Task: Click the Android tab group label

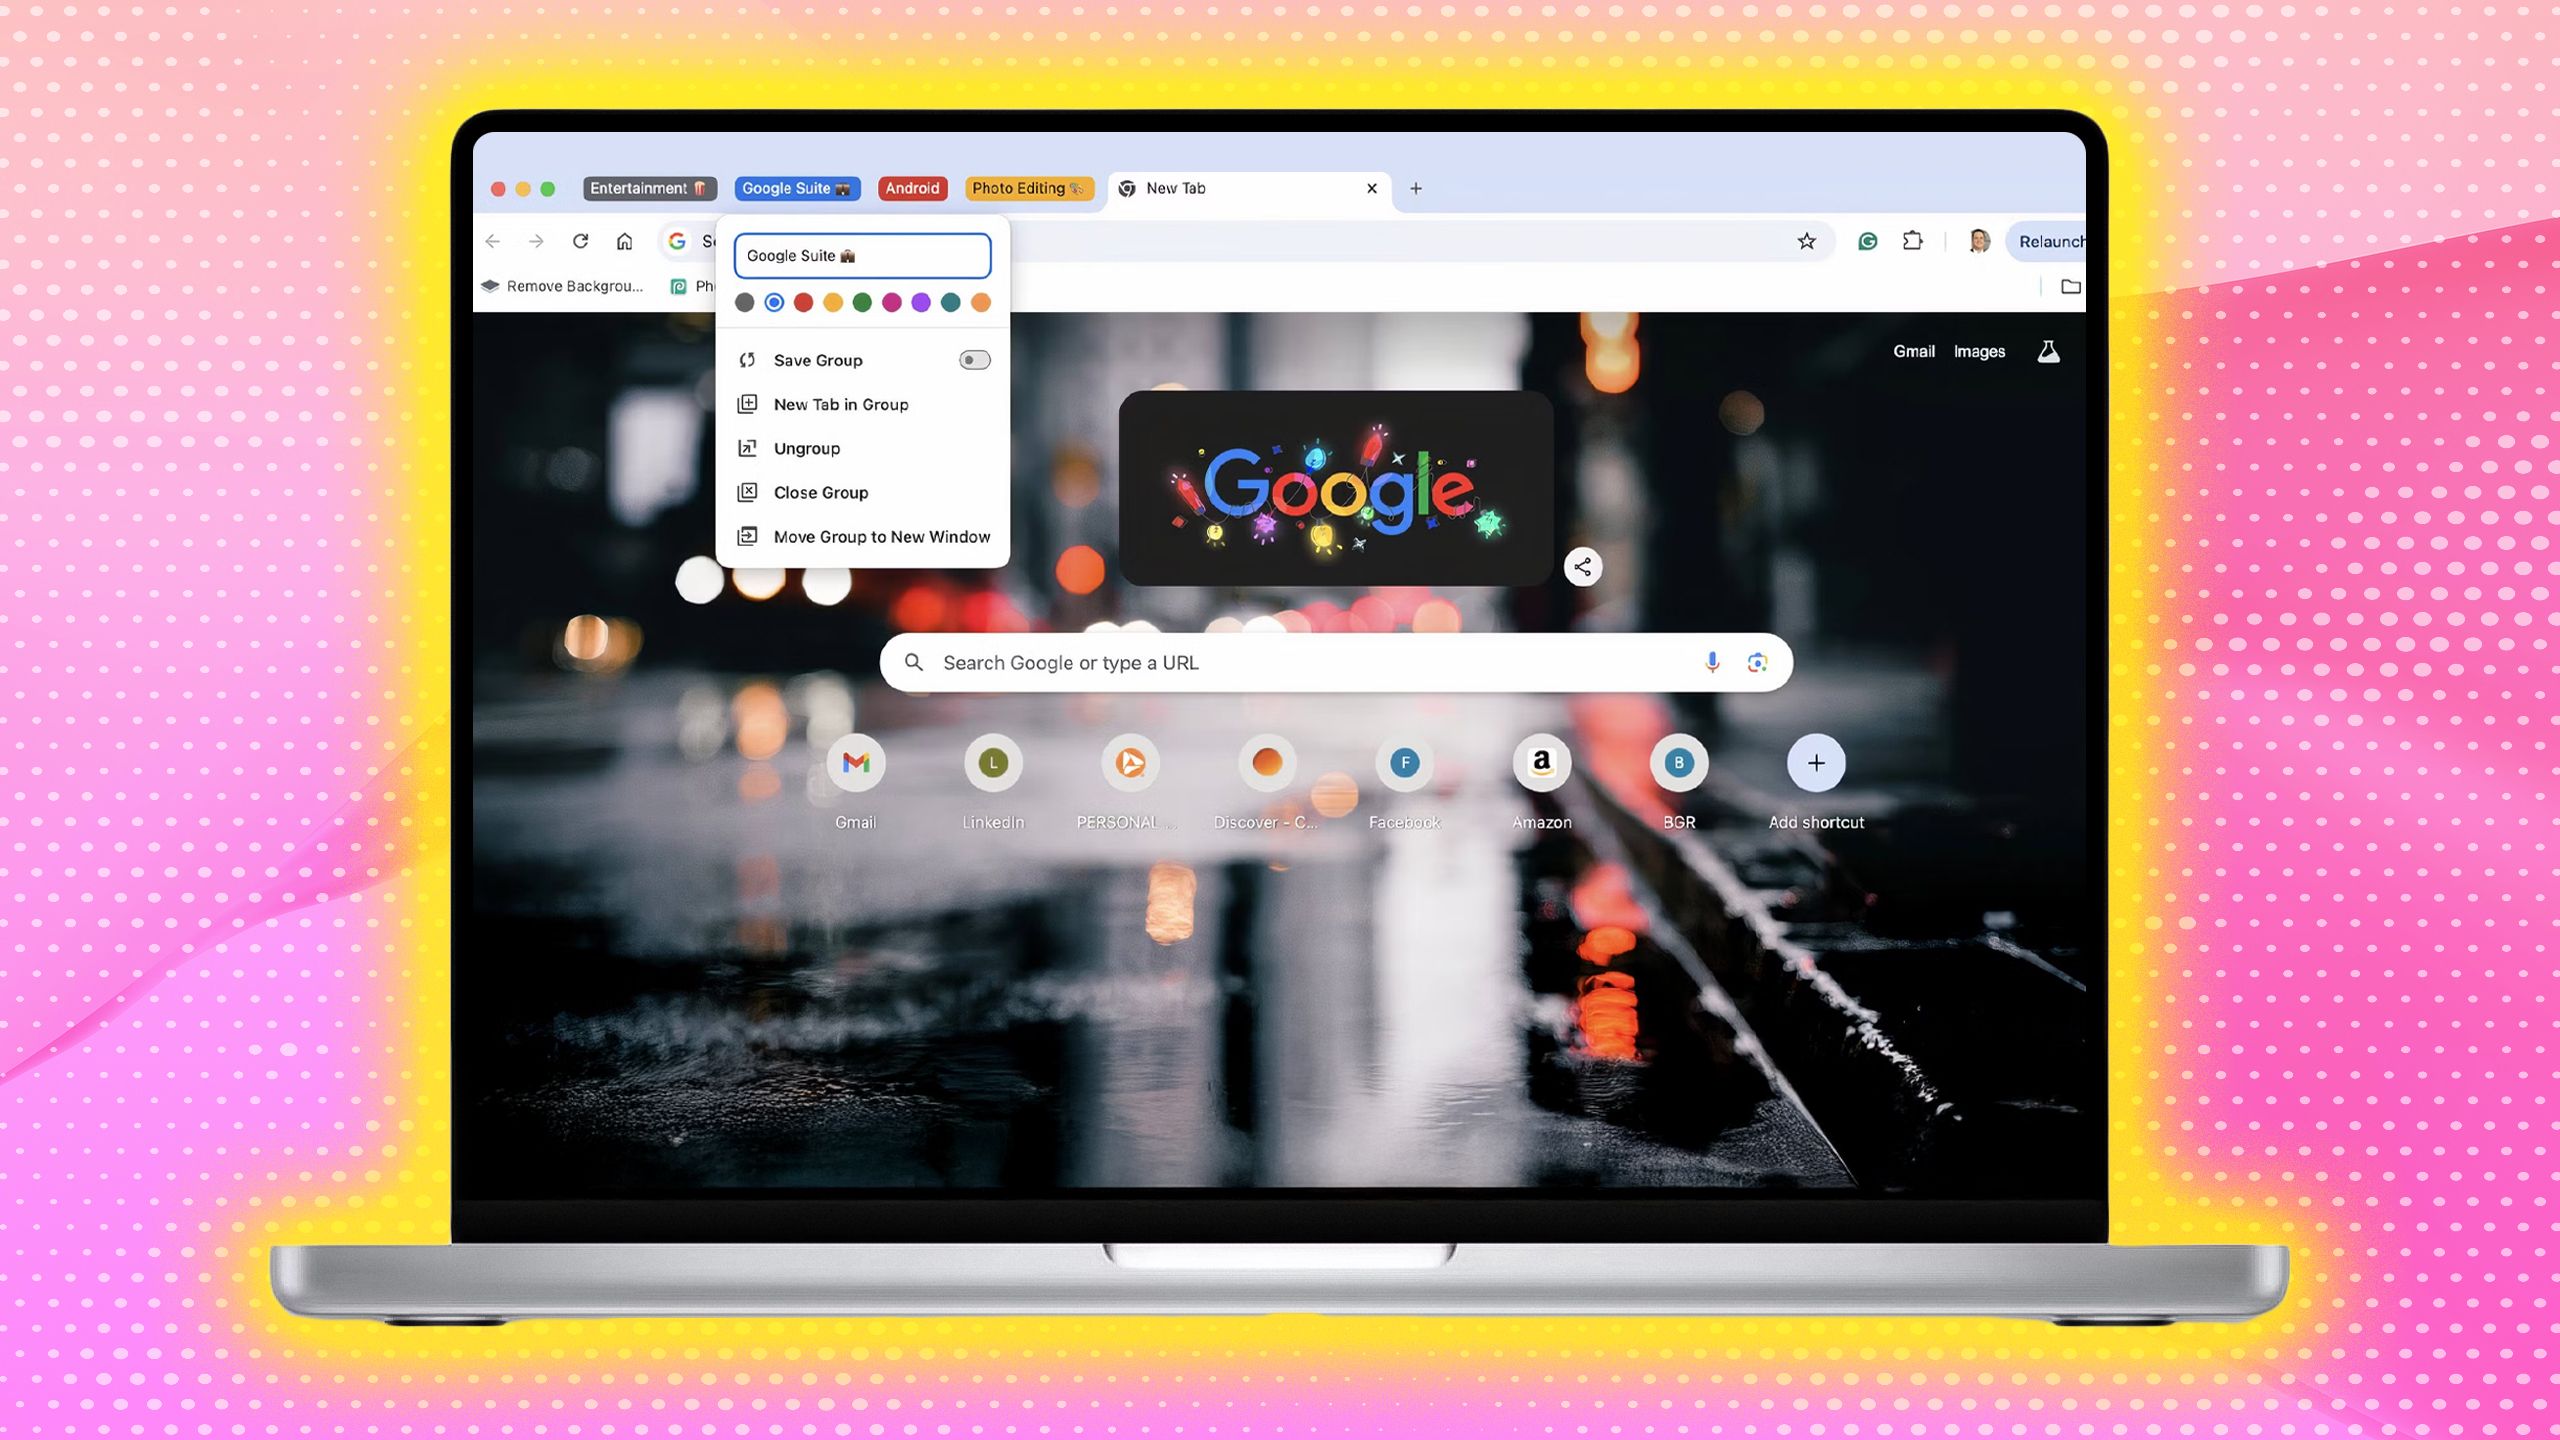Action: pos(911,188)
